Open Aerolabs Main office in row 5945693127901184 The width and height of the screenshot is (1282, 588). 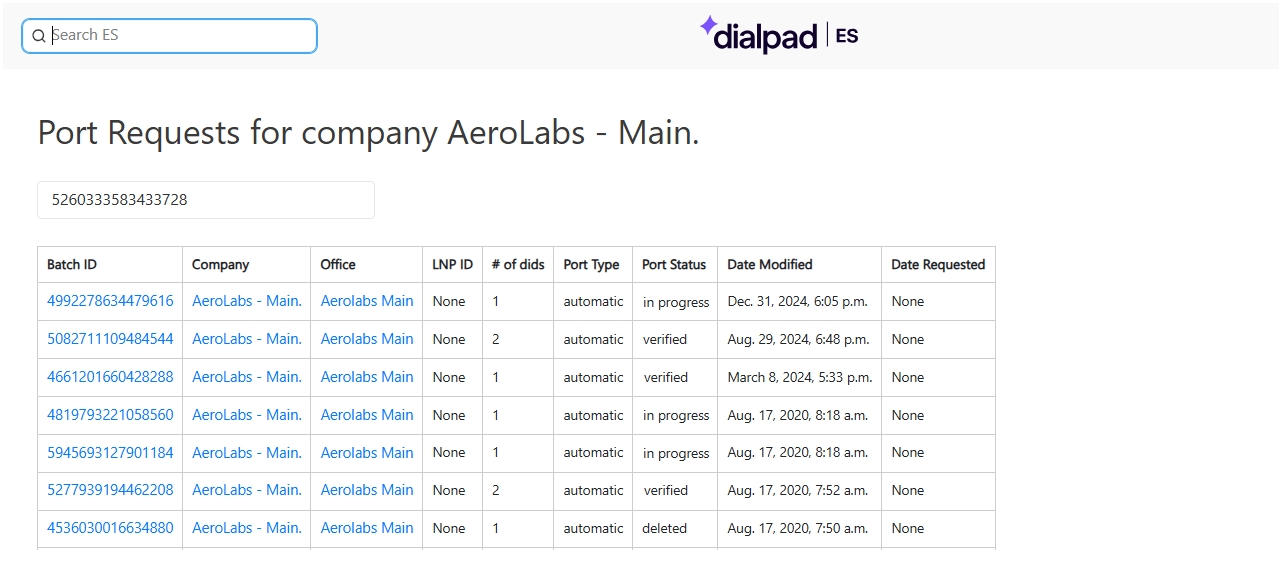click(x=367, y=452)
